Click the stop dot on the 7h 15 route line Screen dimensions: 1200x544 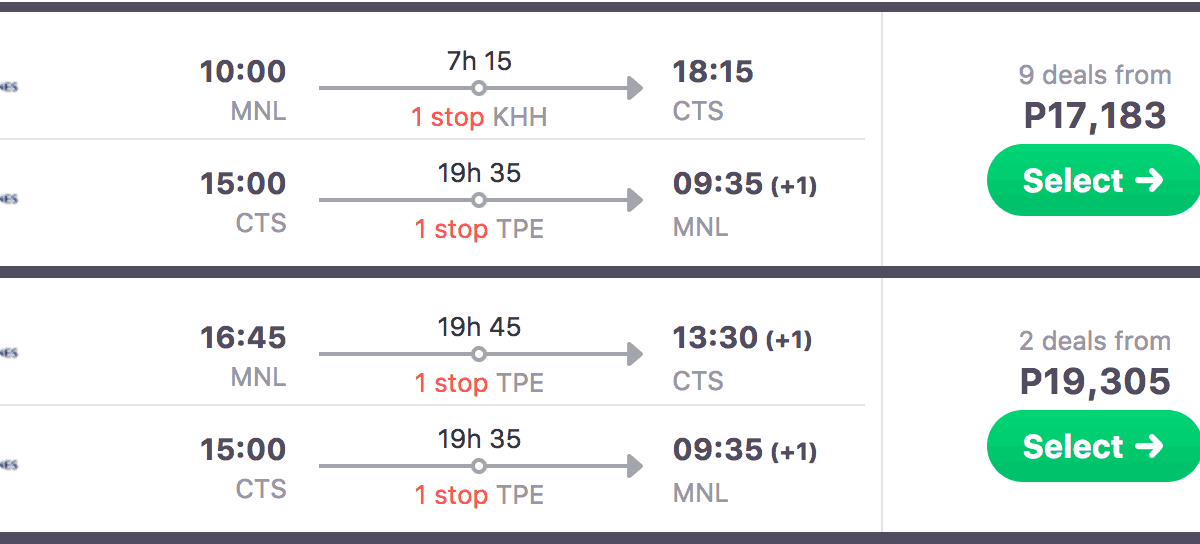coord(479,88)
